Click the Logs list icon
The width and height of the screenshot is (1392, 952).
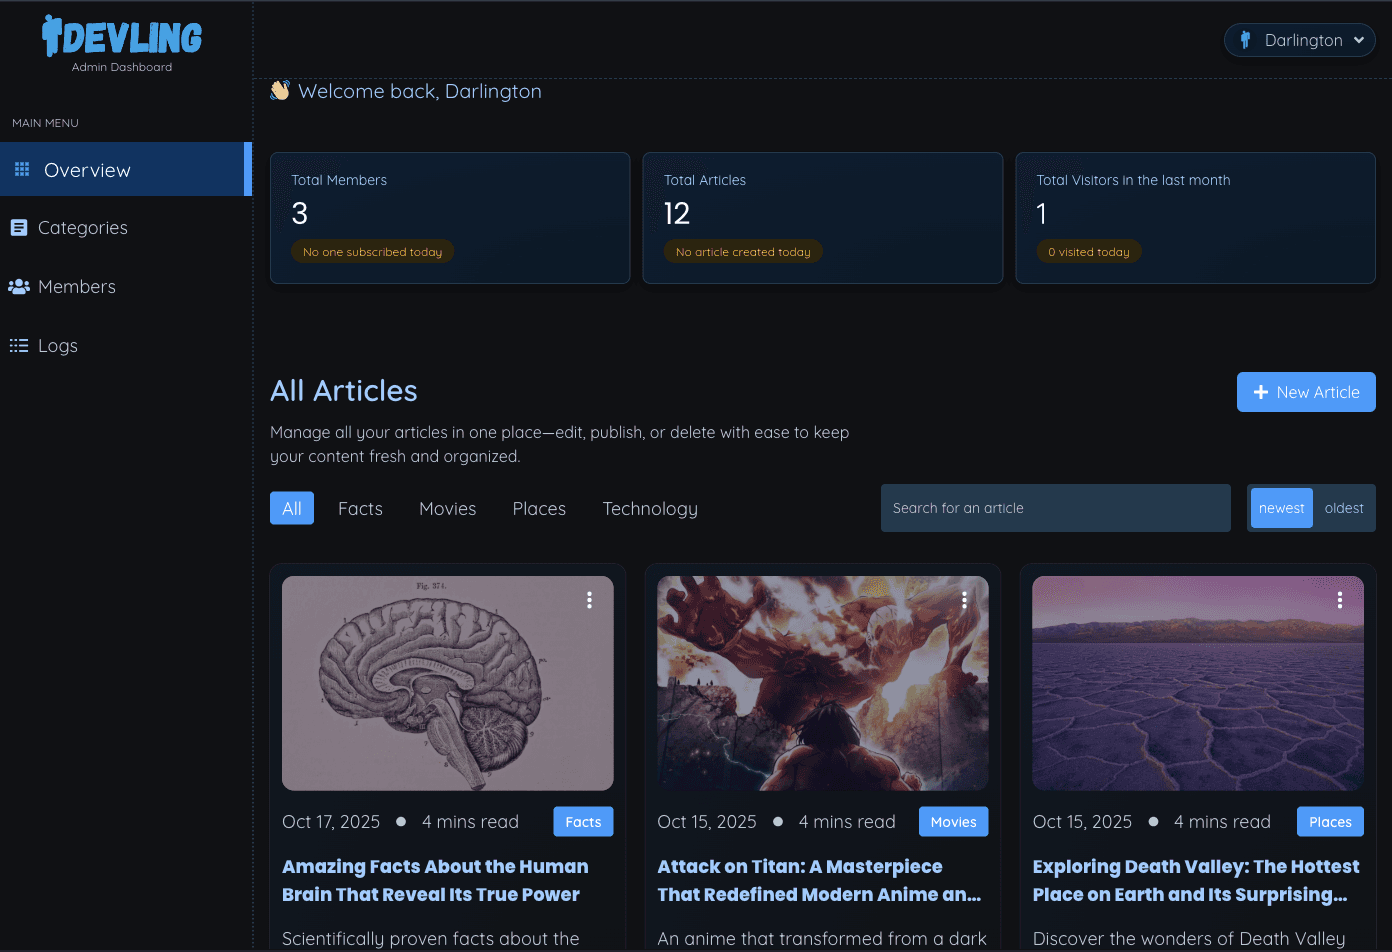pyautogui.click(x=19, y=346)
